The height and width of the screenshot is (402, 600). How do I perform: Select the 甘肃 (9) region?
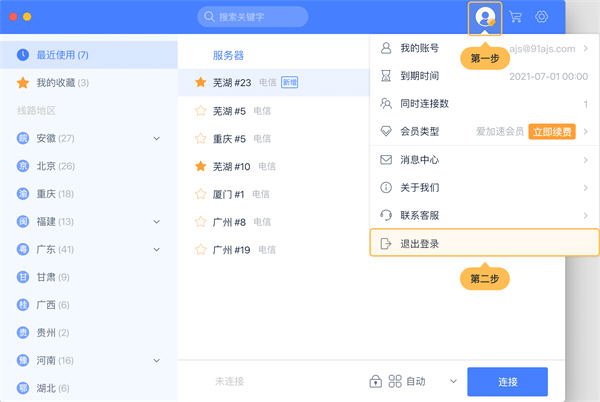pyautogui.click(x=88, y=277)
